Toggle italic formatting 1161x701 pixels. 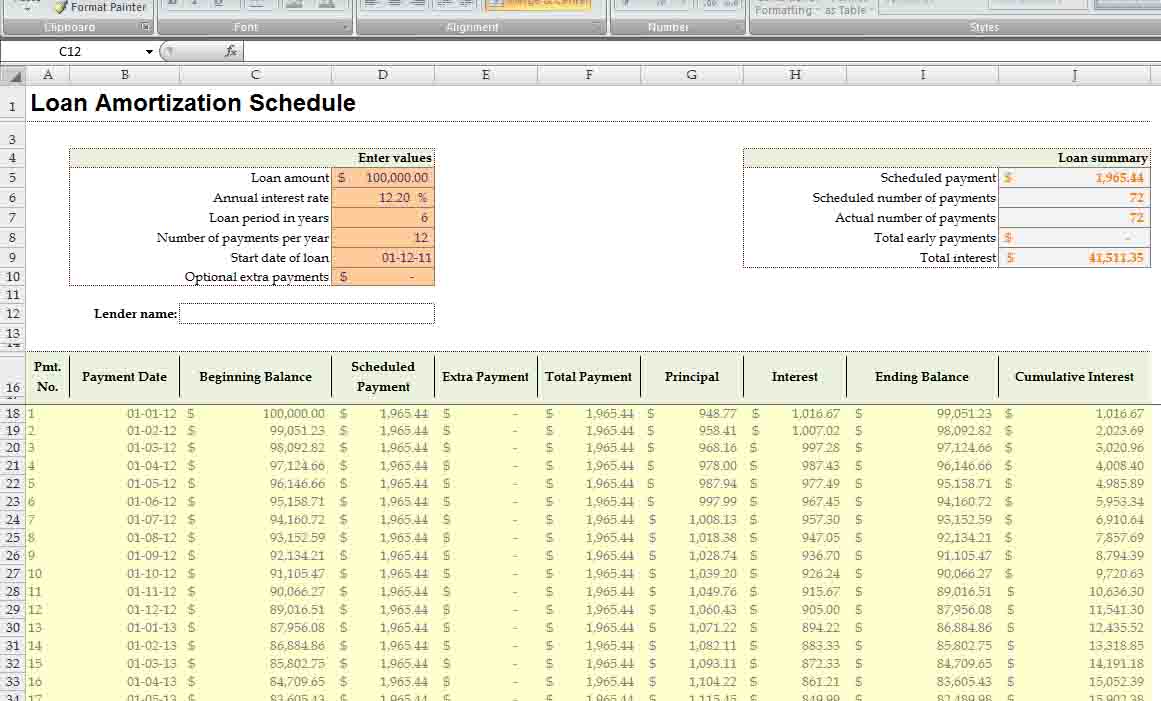(x=194, y=4)
